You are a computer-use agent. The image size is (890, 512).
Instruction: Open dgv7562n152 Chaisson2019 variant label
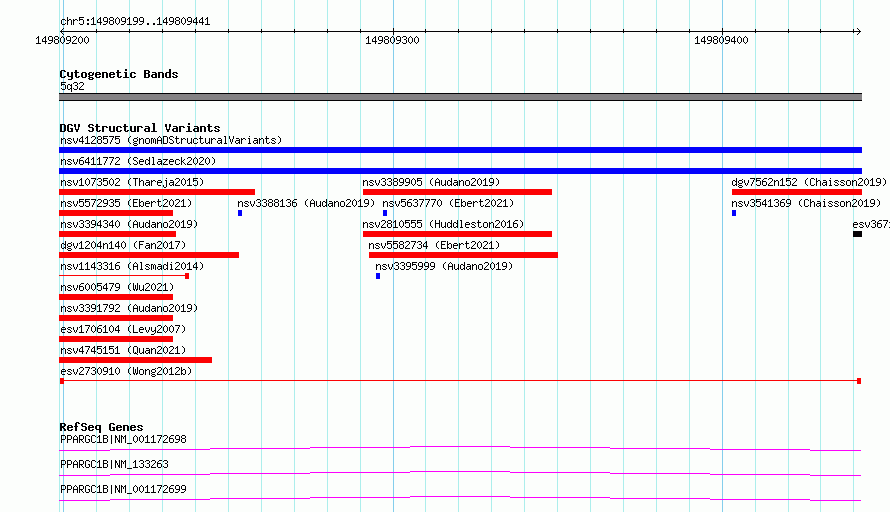click(809, 182)
